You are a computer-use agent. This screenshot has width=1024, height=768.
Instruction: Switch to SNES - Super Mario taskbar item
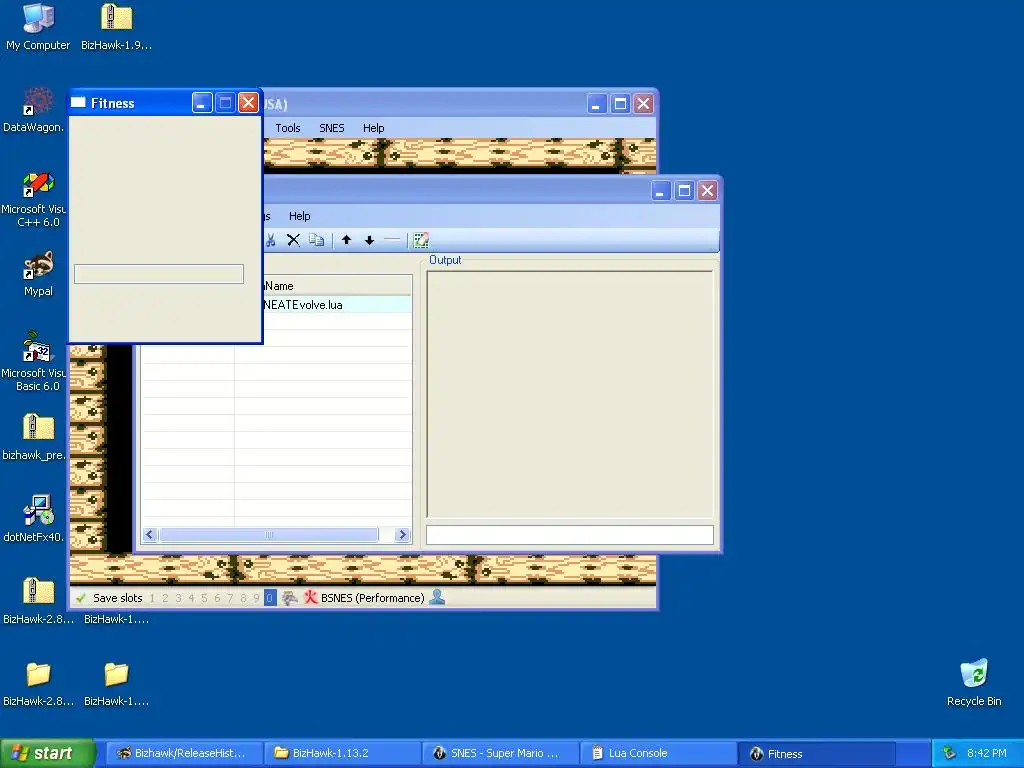click(500, 754)
